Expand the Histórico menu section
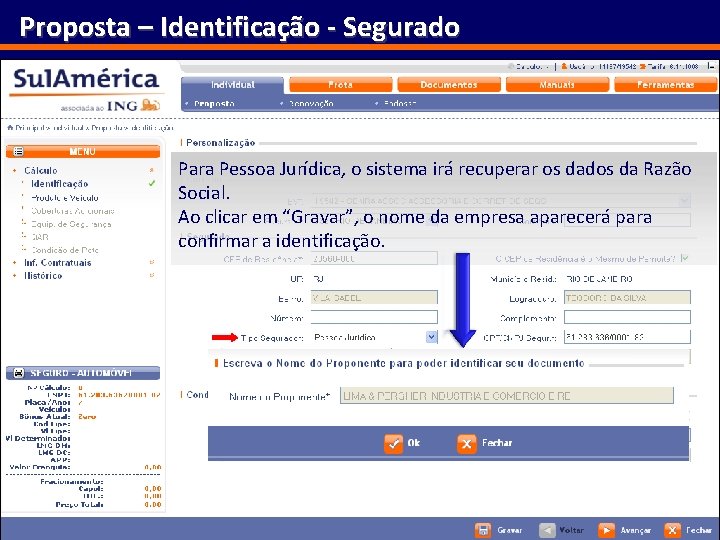Image resolution: width=720 pixels, height=540 pixels. pyautogui.click(x=43, y=276)
